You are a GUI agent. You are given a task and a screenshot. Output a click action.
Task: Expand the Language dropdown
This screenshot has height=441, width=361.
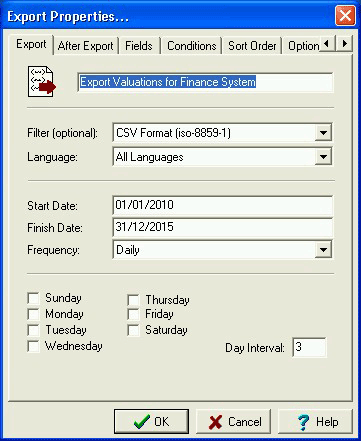click(323, 157)
